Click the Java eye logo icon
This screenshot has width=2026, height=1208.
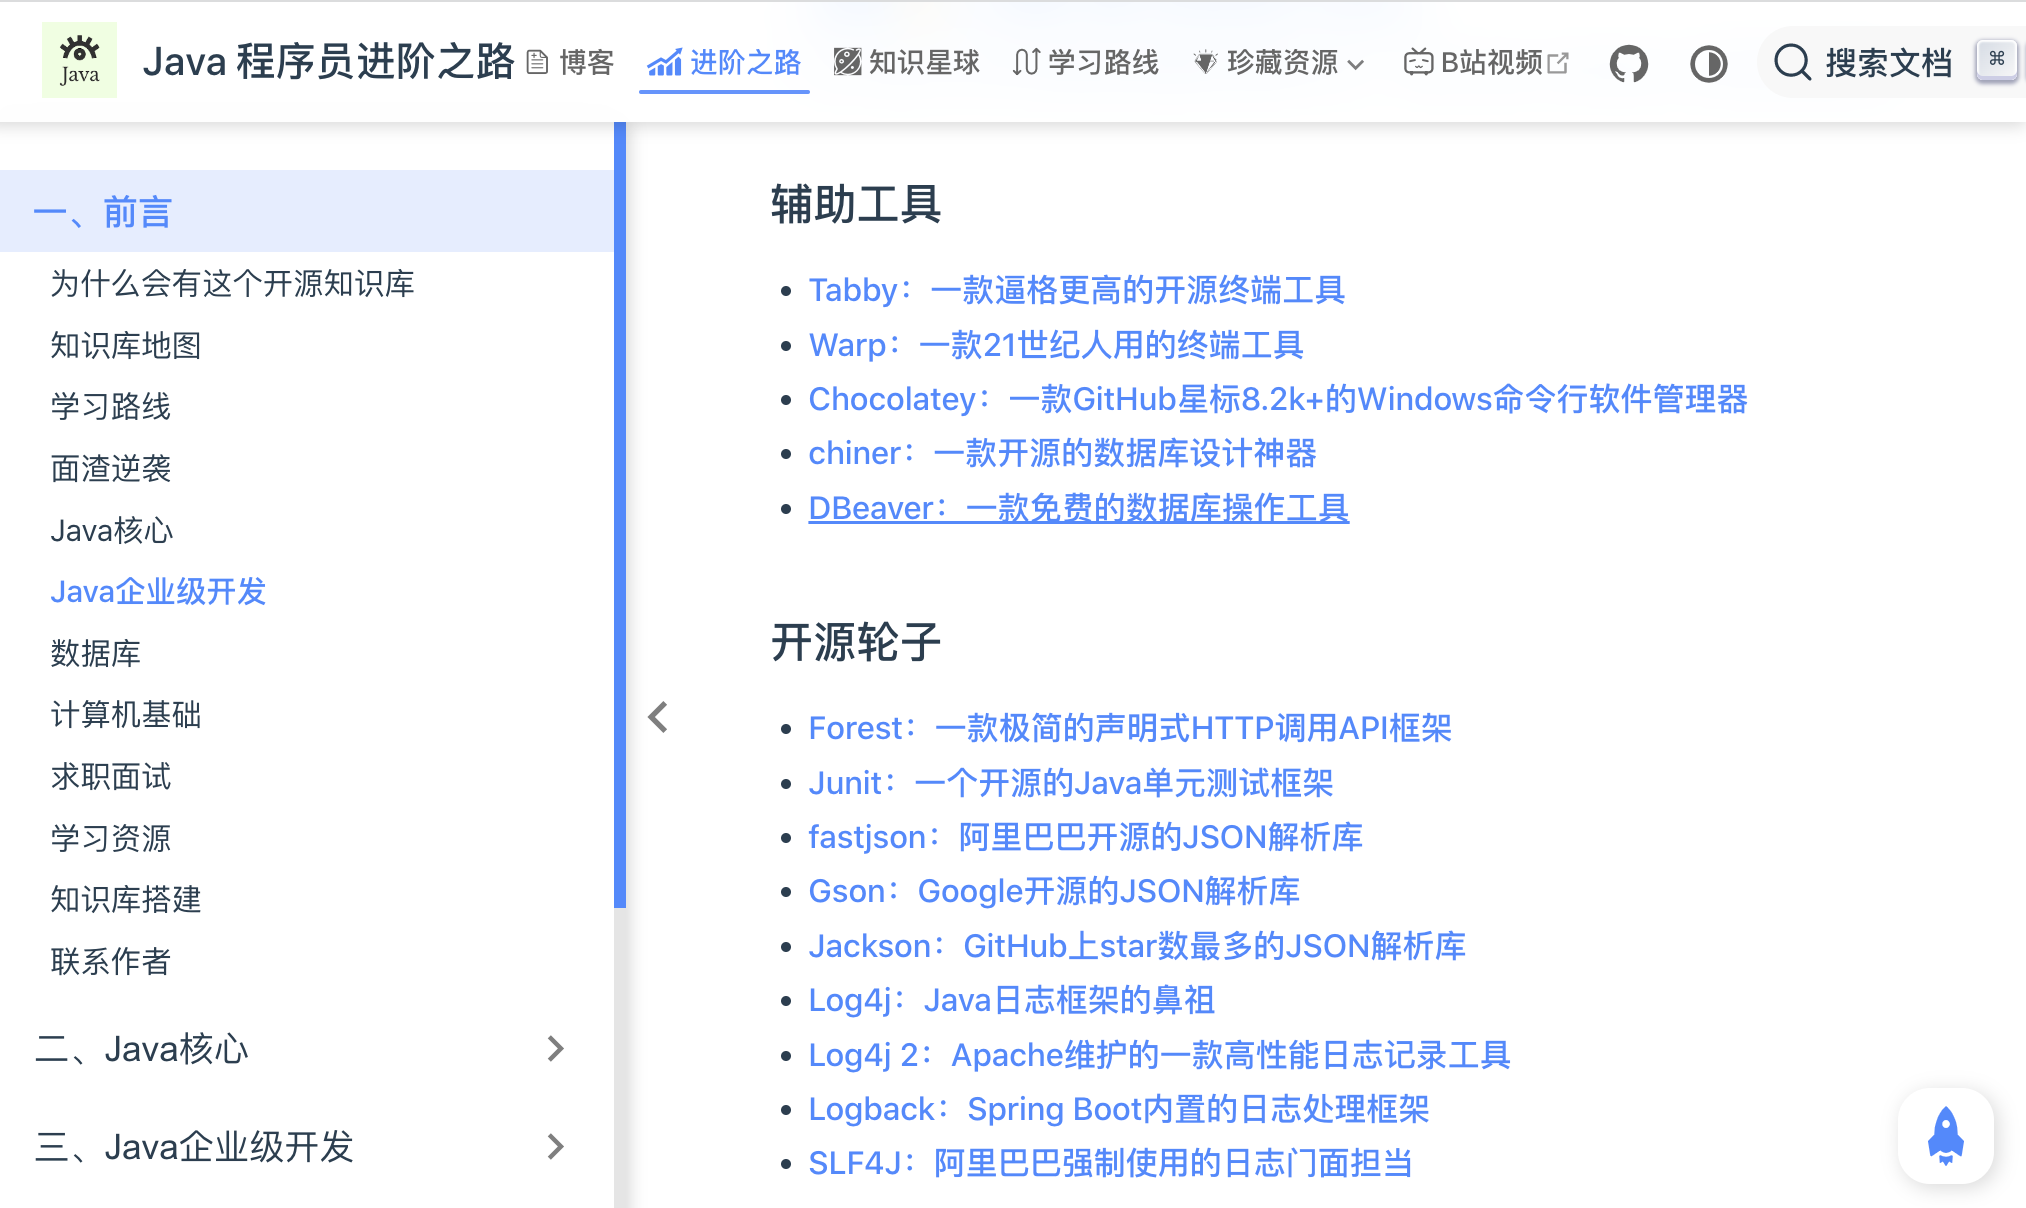[x=79, y=60]
